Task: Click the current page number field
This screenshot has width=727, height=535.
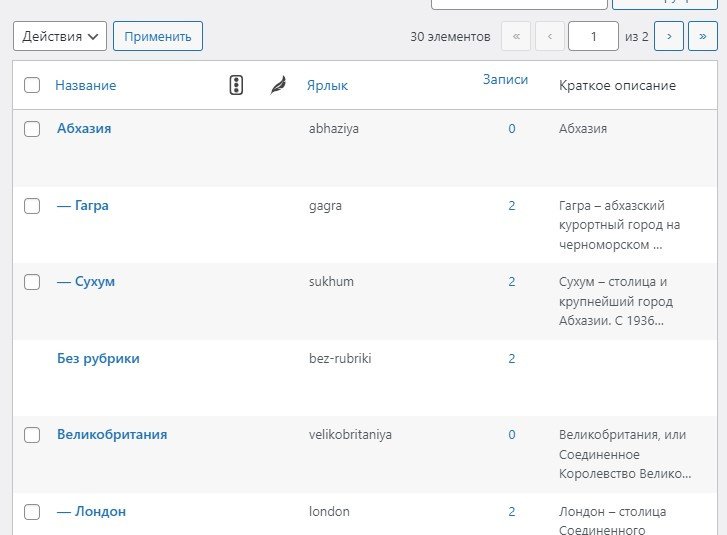Action: 593,36
